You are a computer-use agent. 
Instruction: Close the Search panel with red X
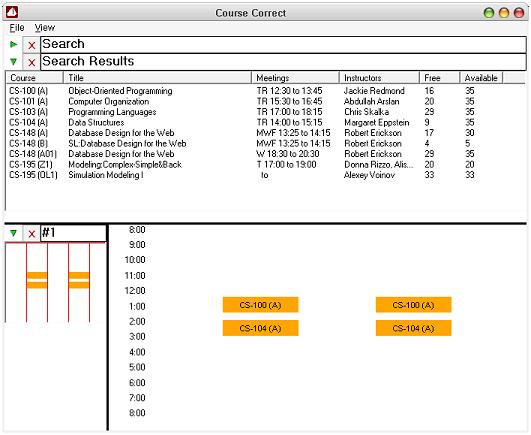click(31, 45)
